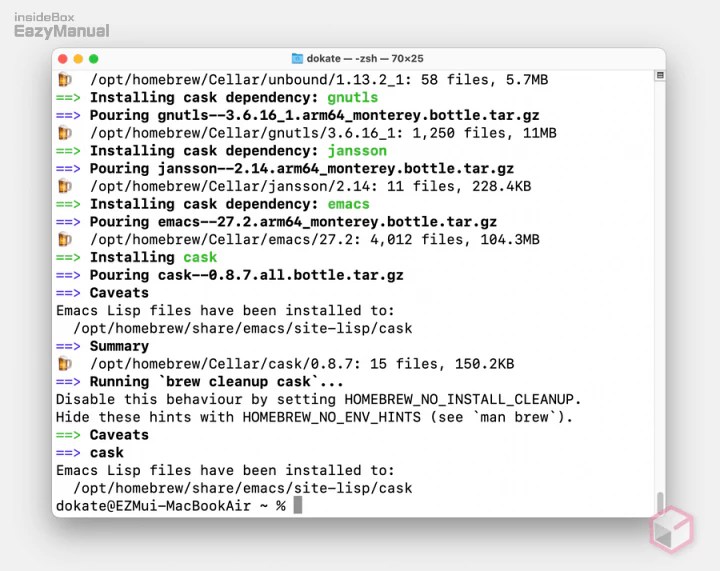The image size is (720, 571).
Task: Click the split pane icon above scrollbar
Action: tap(660, 75)
